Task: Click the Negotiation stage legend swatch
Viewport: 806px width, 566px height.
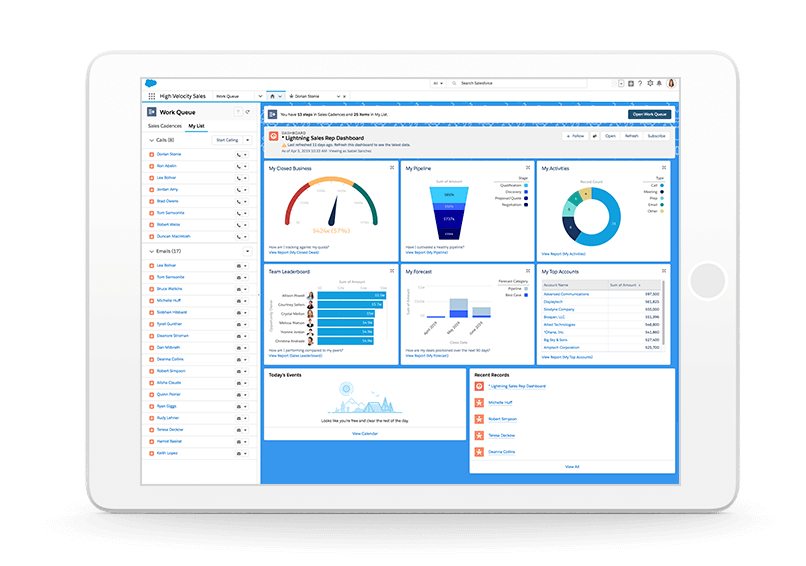Action: tap(526, 205)
